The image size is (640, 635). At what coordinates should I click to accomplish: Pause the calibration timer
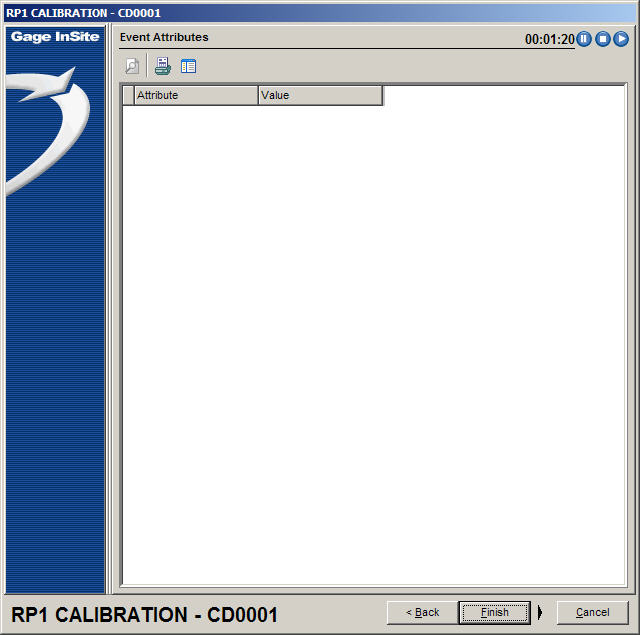click(x=584, y=39)
